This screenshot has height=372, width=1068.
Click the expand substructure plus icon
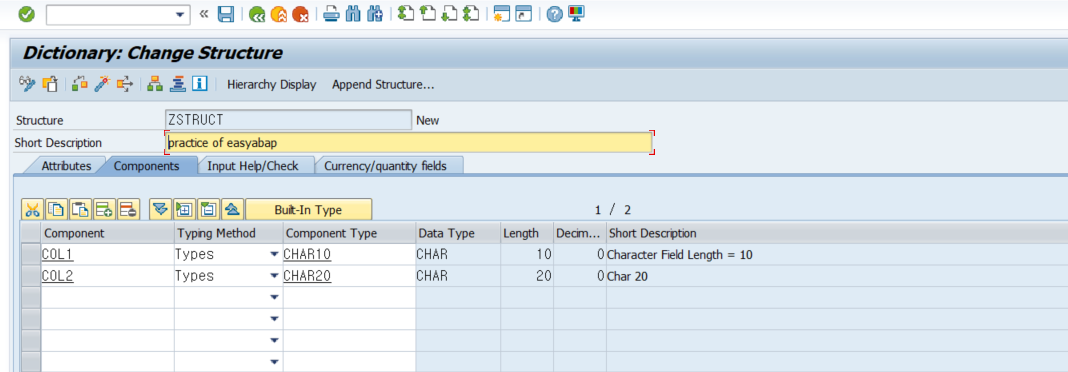pos(184,210)
